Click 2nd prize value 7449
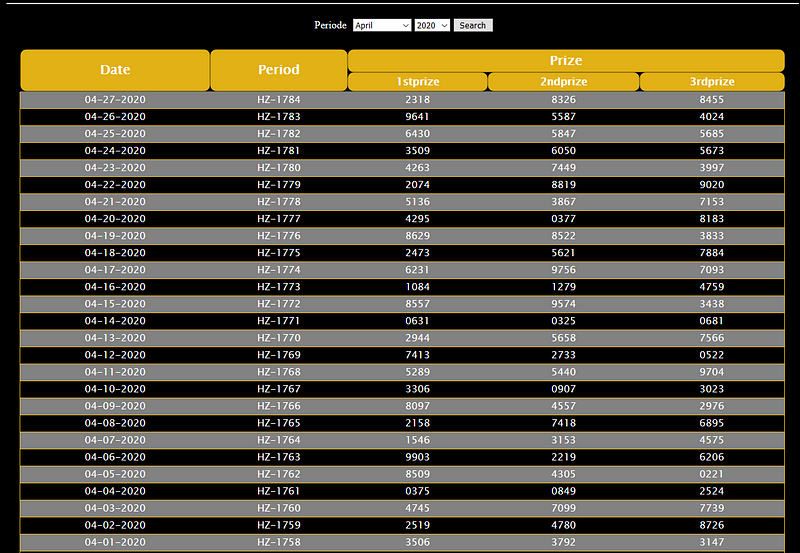 [x=563, y=167]
